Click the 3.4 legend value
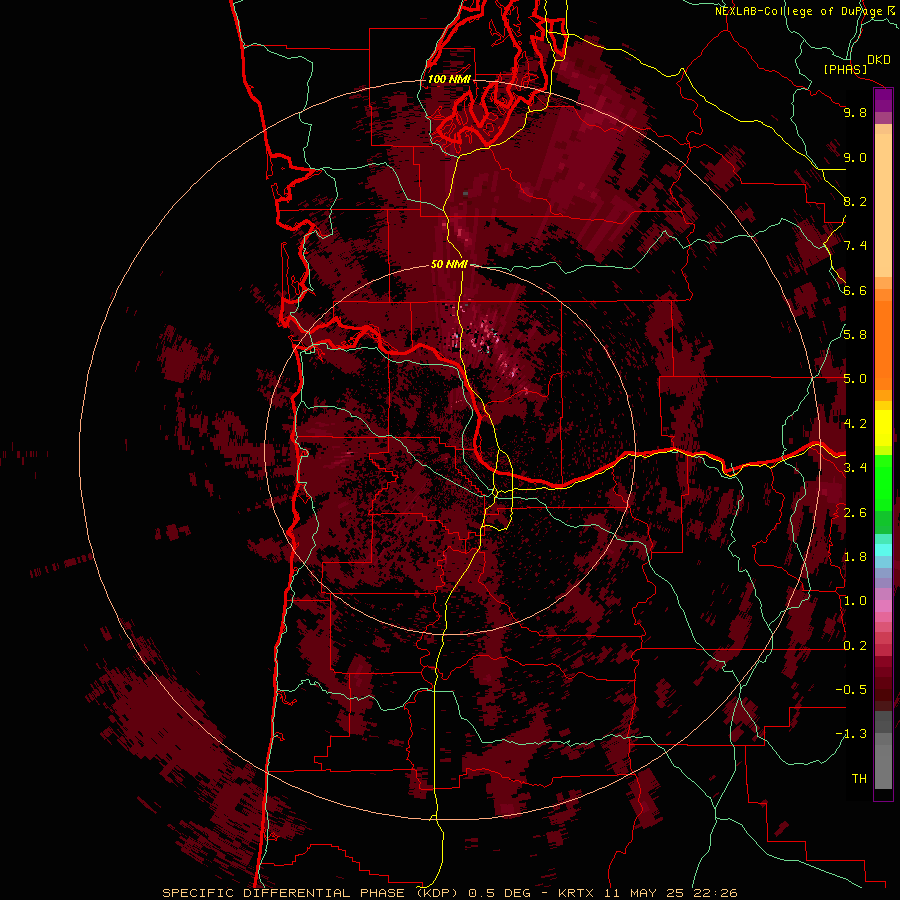 [855, 468]
